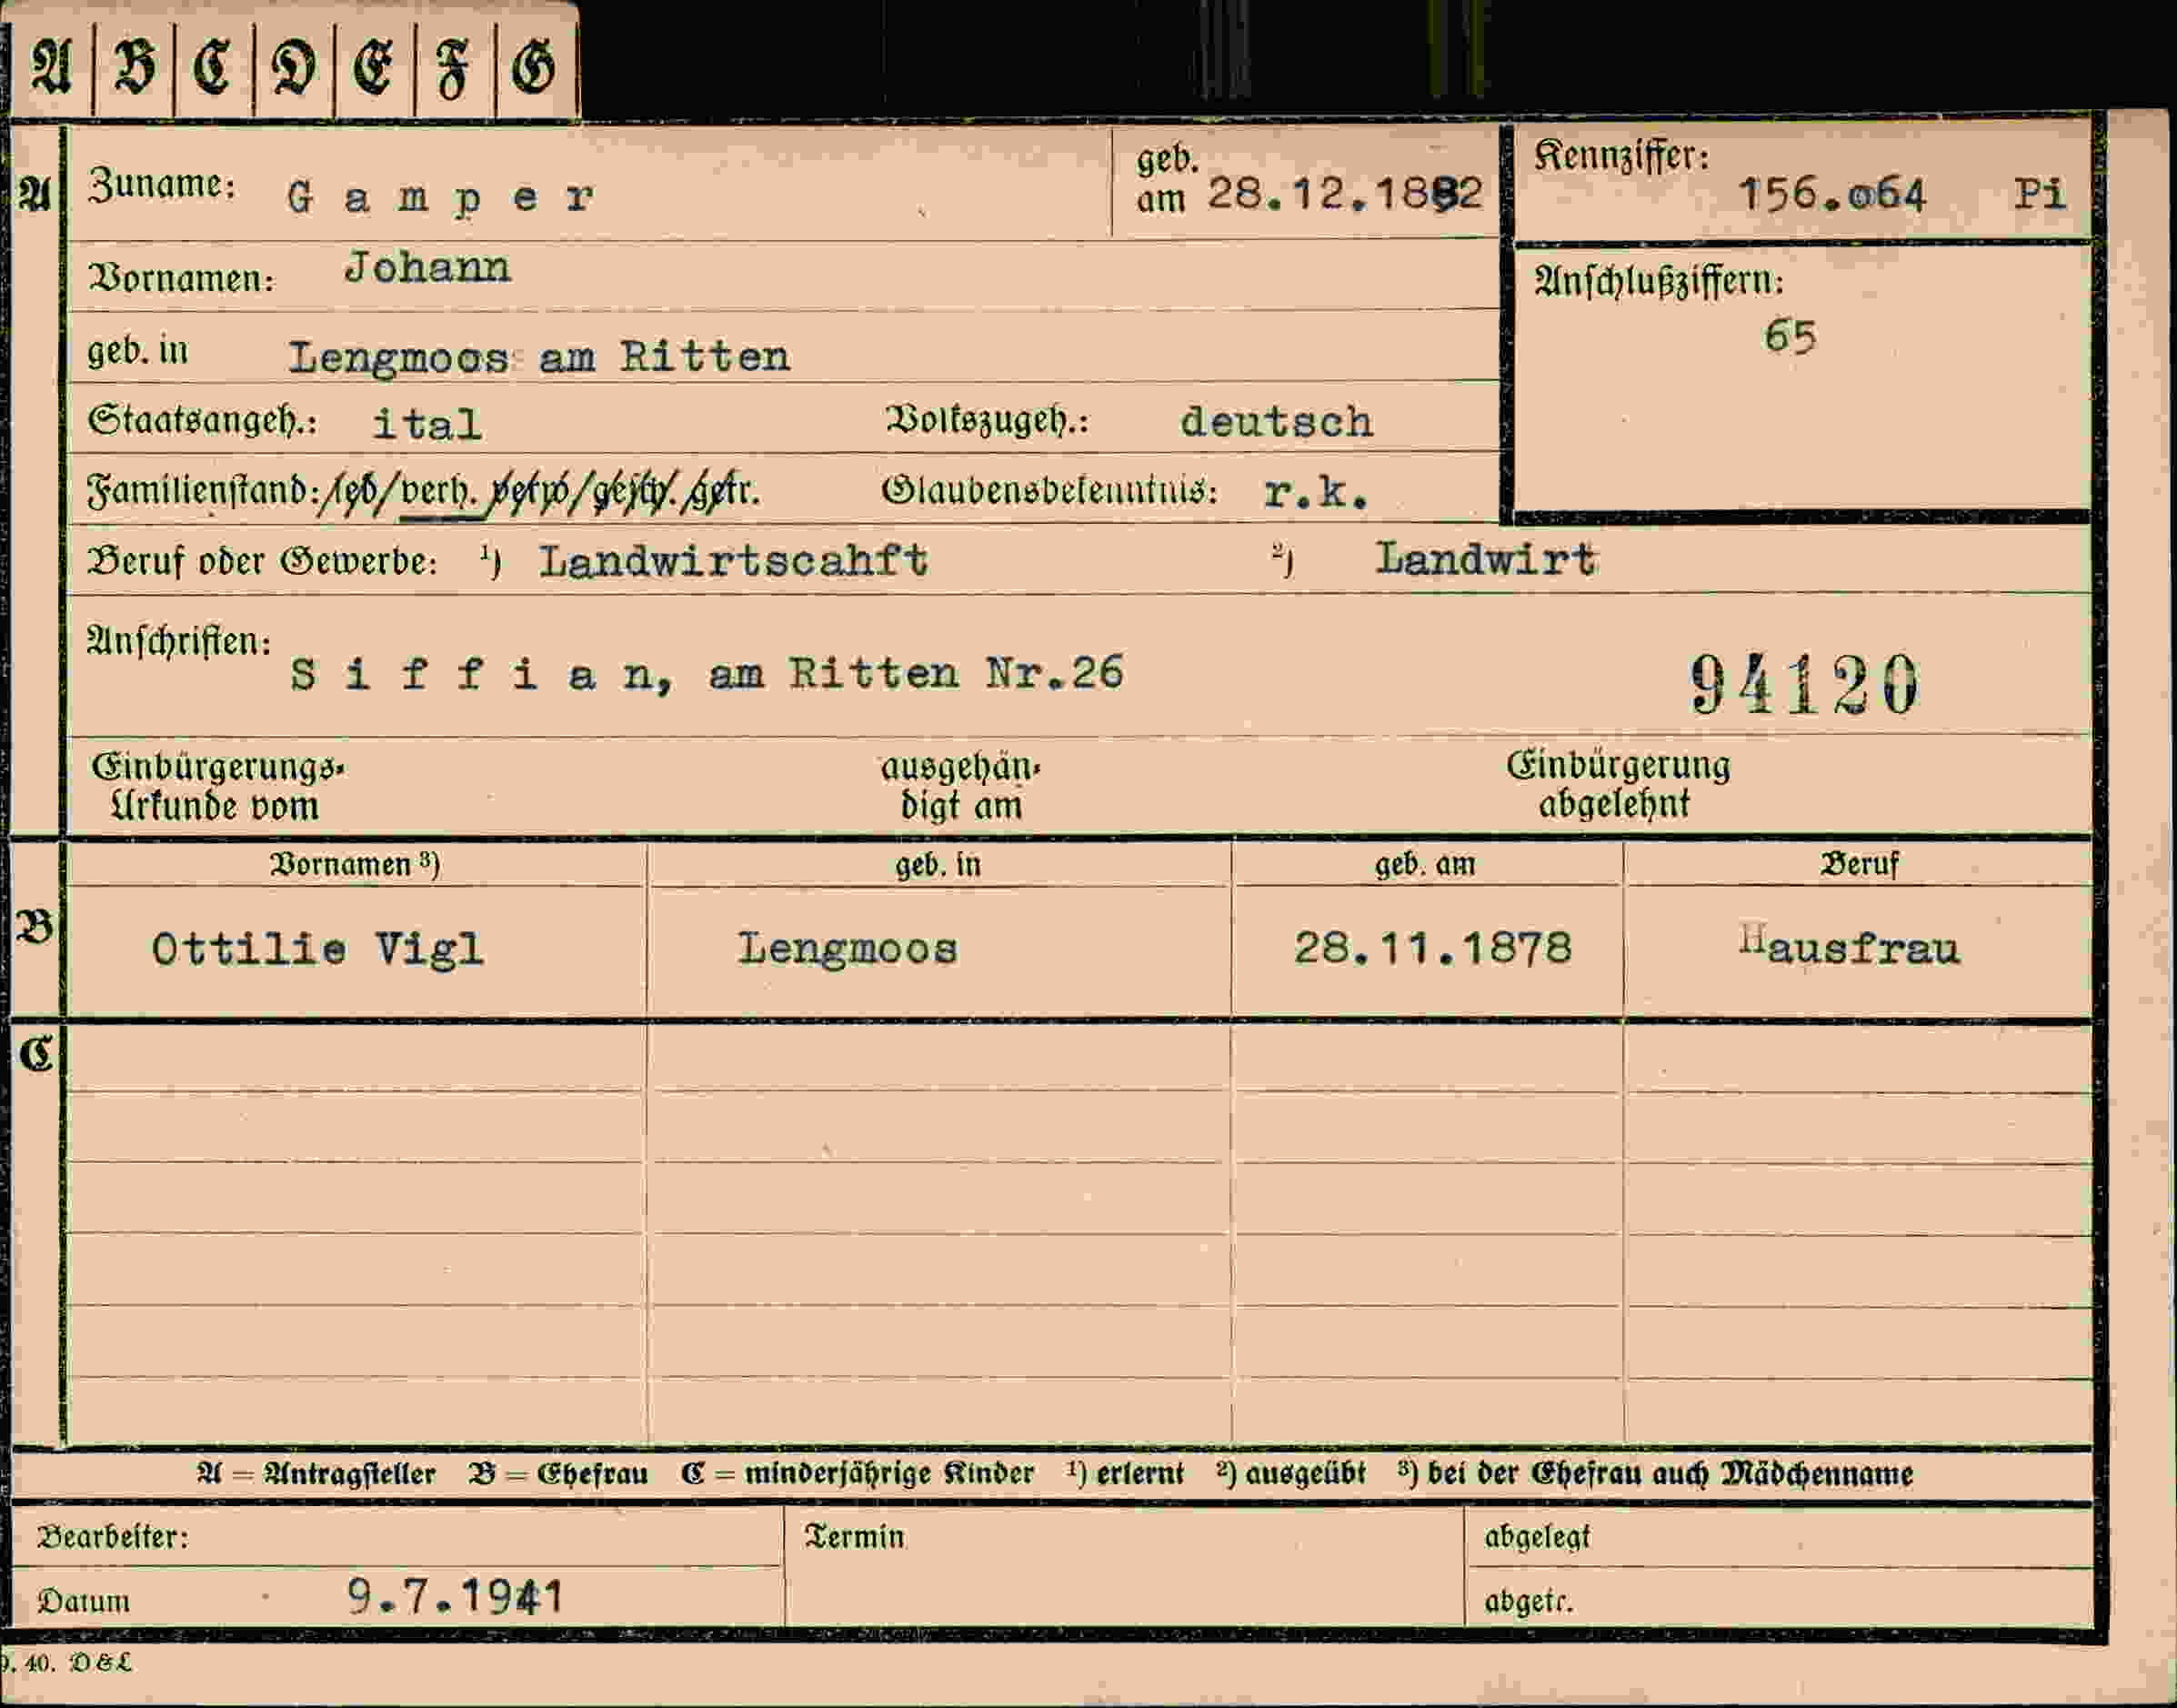Viewport: 2177px width, 1708px height.
Task: Click the stamped number '94120'
Action: tap(1805, 685)
